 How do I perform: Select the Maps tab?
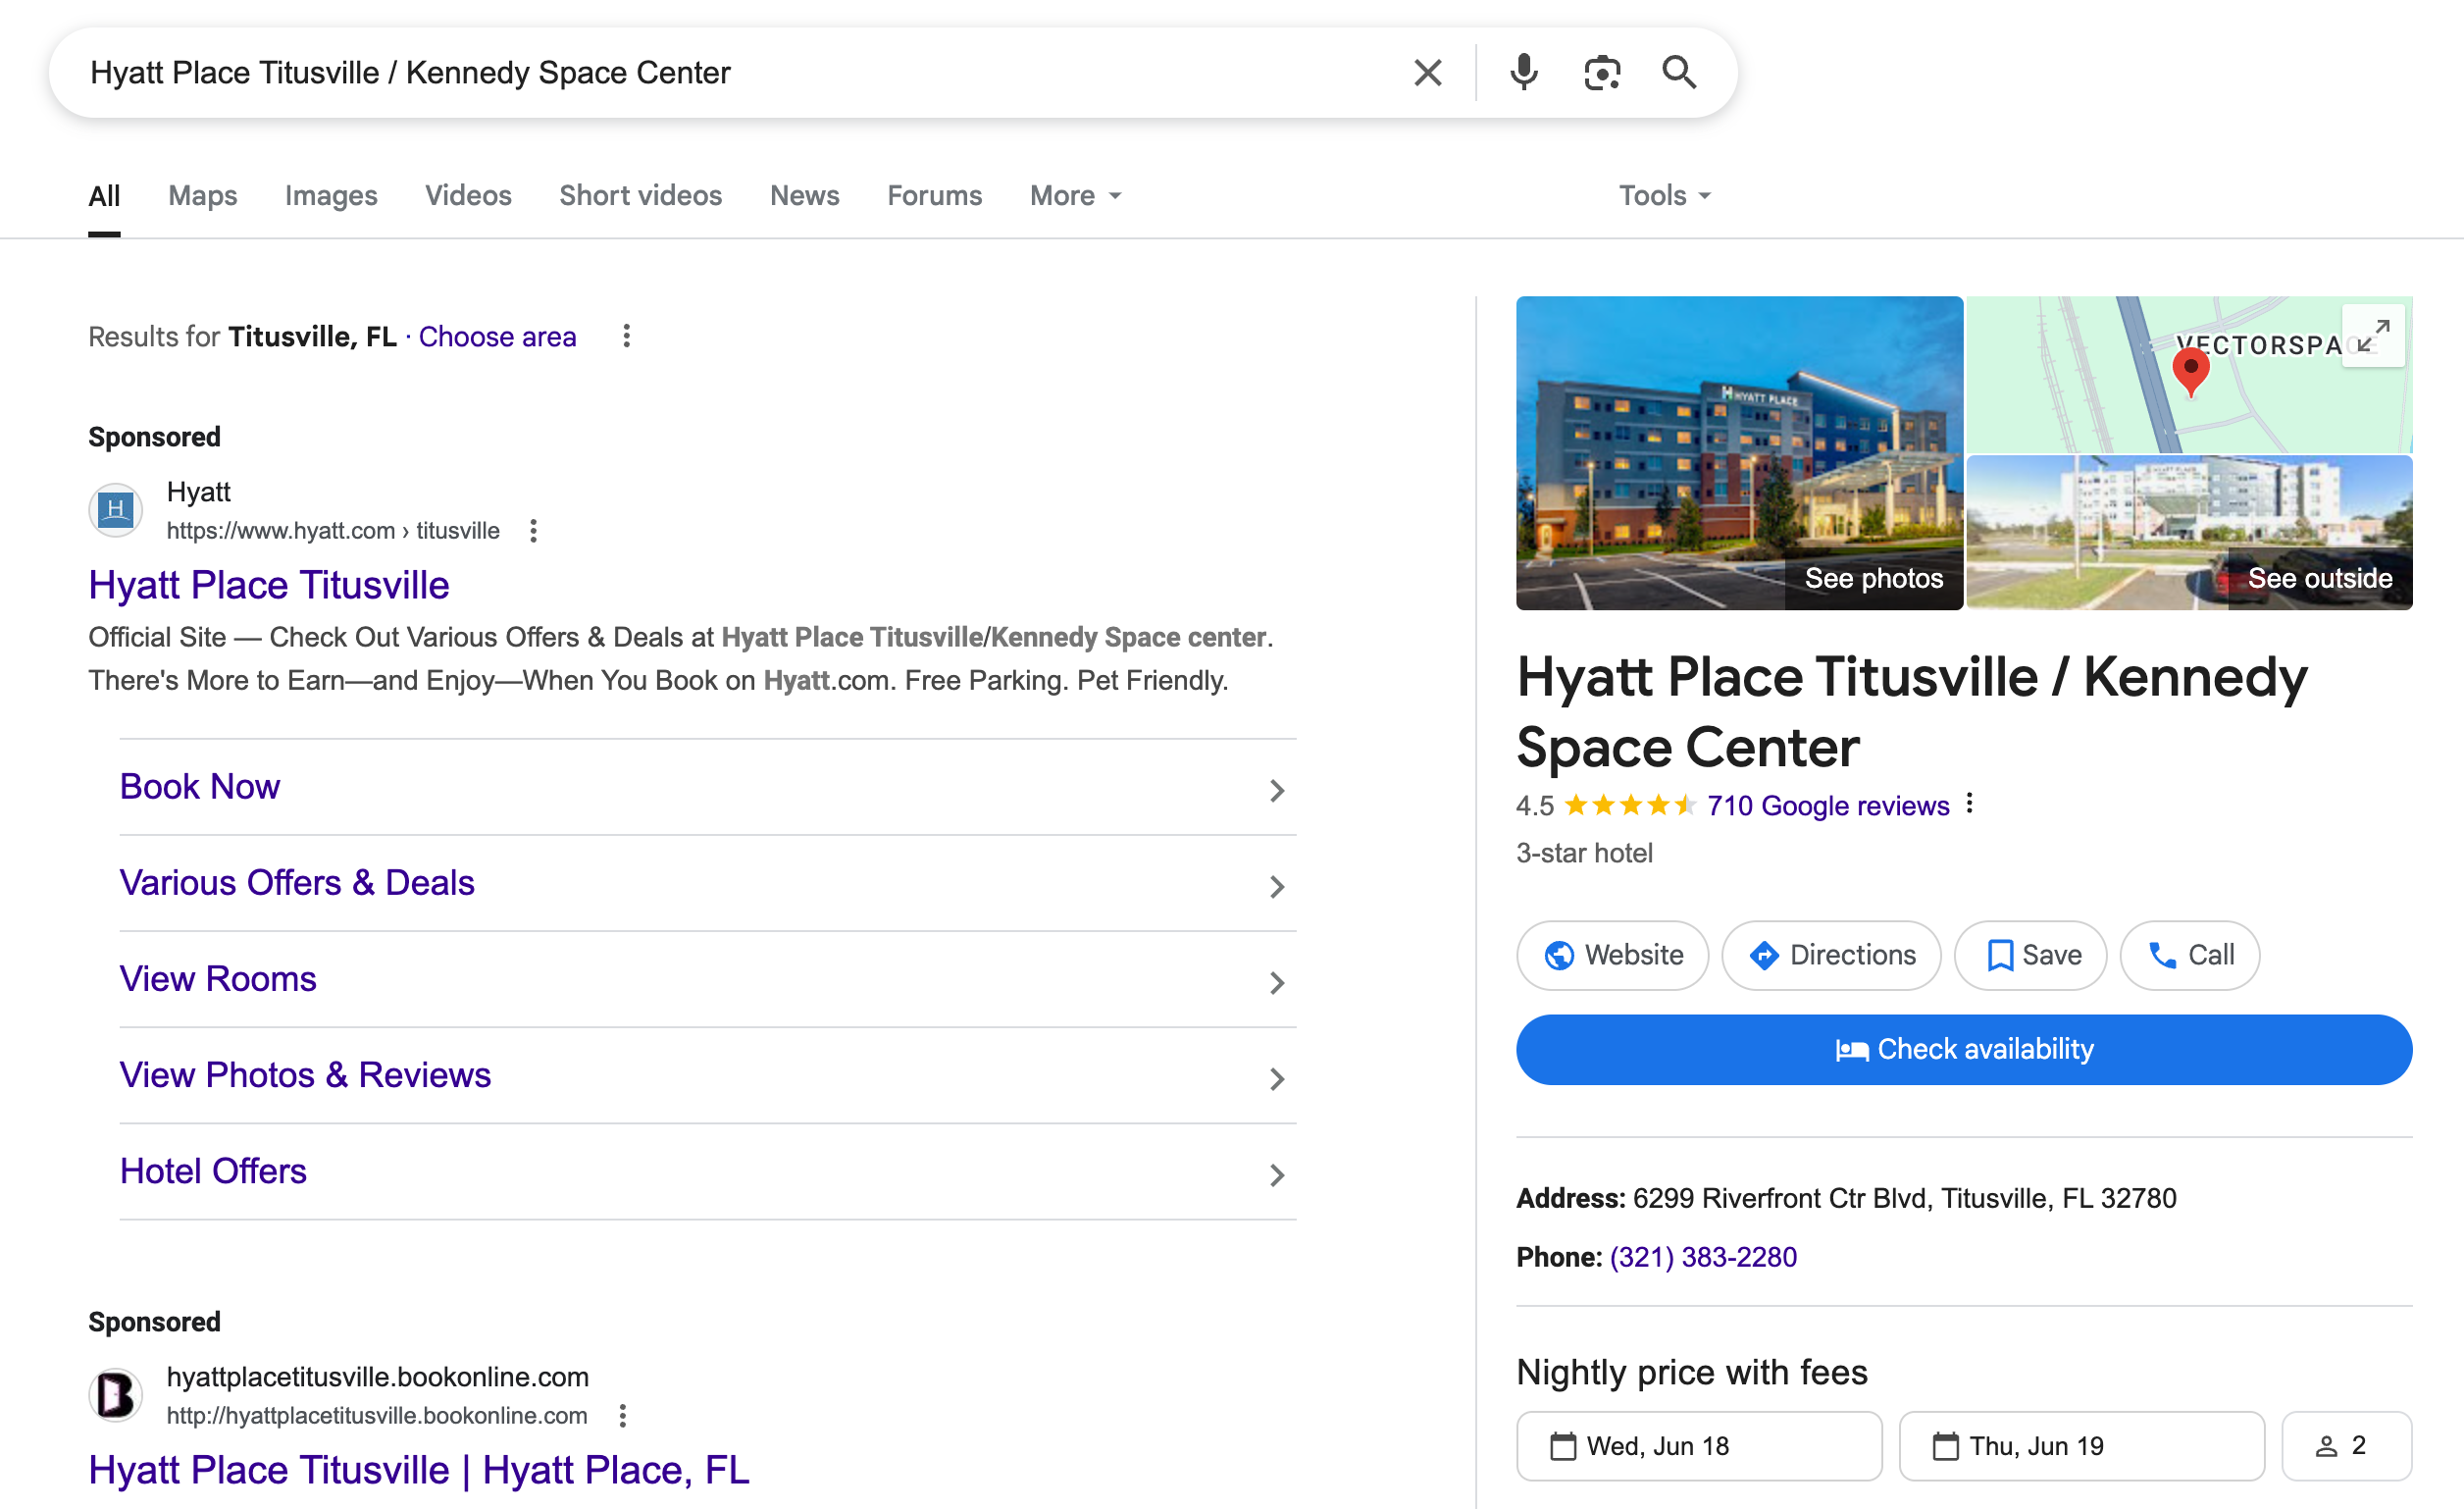[203, 195]
